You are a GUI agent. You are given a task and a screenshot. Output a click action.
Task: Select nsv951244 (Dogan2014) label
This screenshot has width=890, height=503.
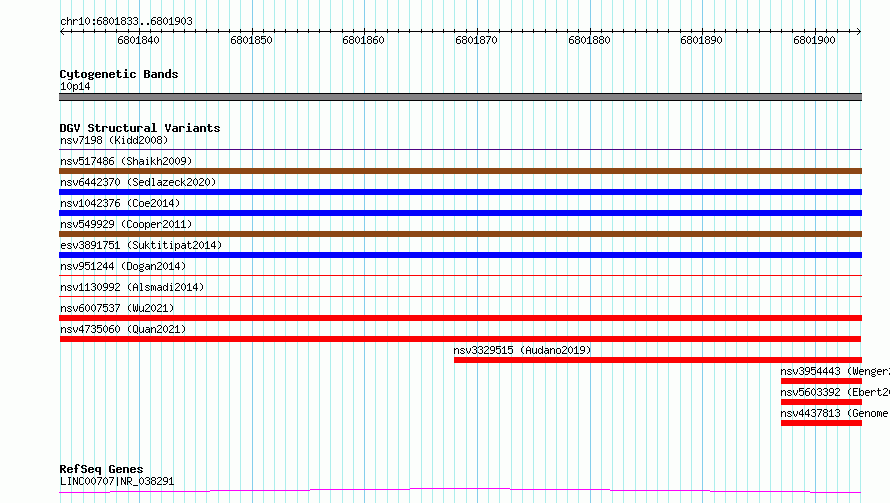click(123, 266)
